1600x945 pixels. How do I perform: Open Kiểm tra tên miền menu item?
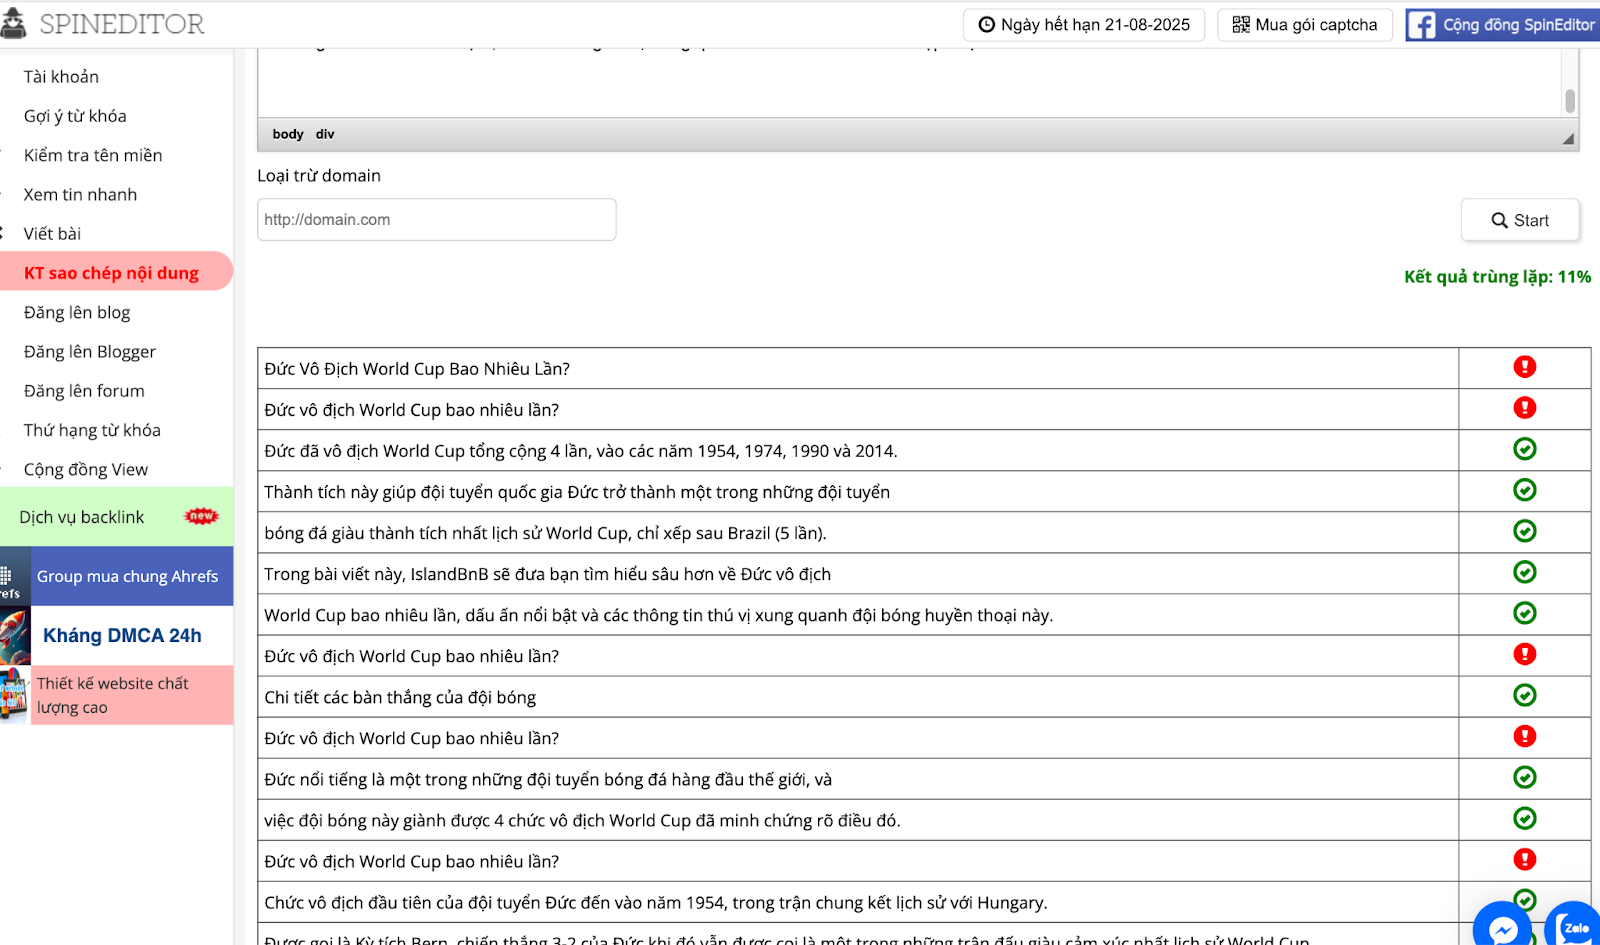[93, 155]
